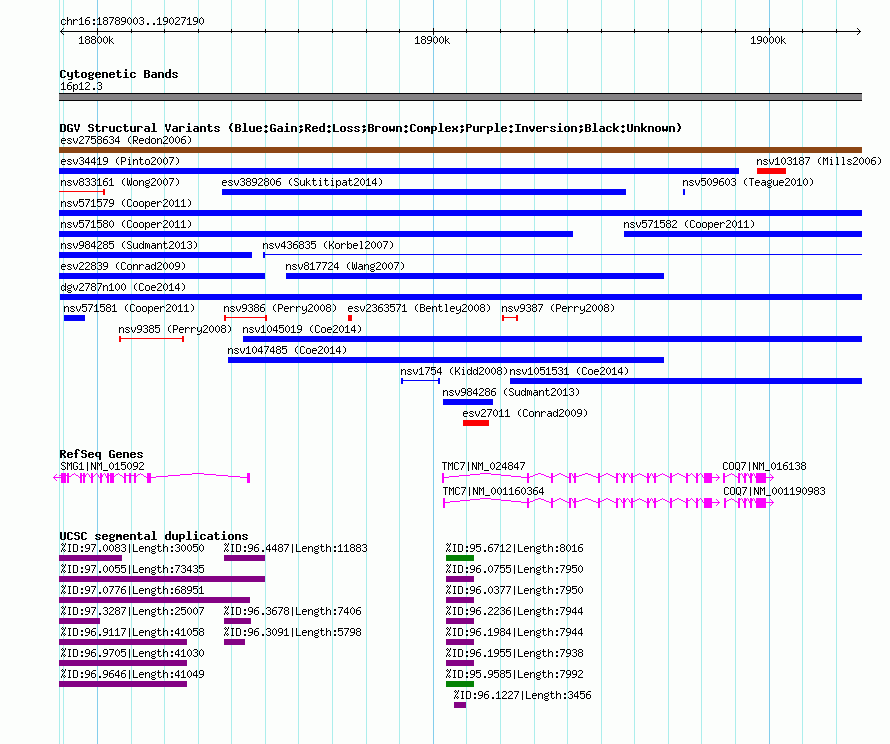This screenshot has width=890, height=744.
Task: Click duplication %ID:97.0055|Length:73435 bar
Action: point(162,579)
